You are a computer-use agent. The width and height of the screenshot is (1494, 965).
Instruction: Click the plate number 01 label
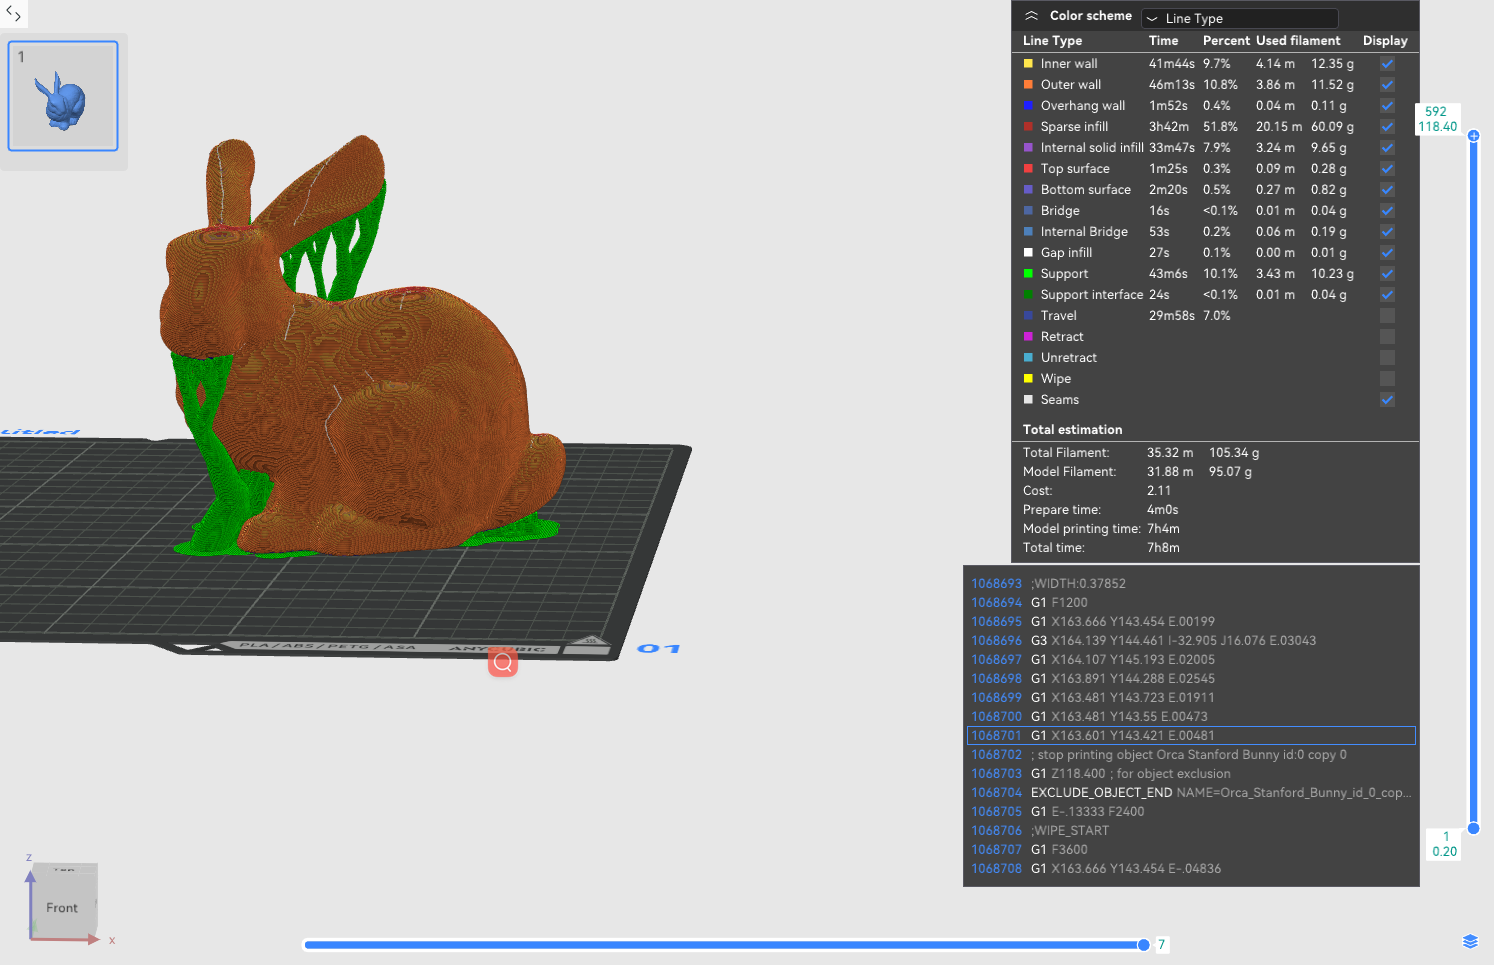[x=659, y=649]
